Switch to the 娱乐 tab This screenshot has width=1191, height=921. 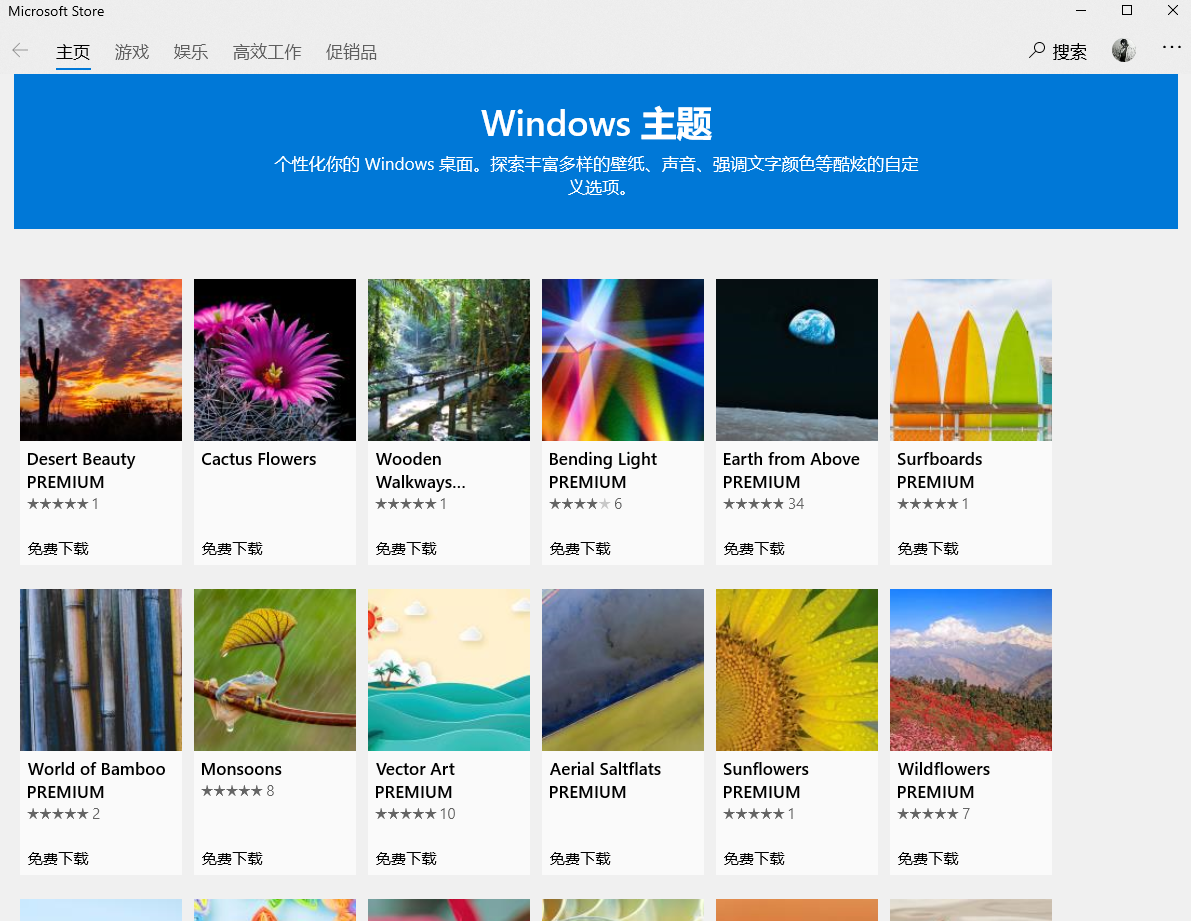pos(191,52)
